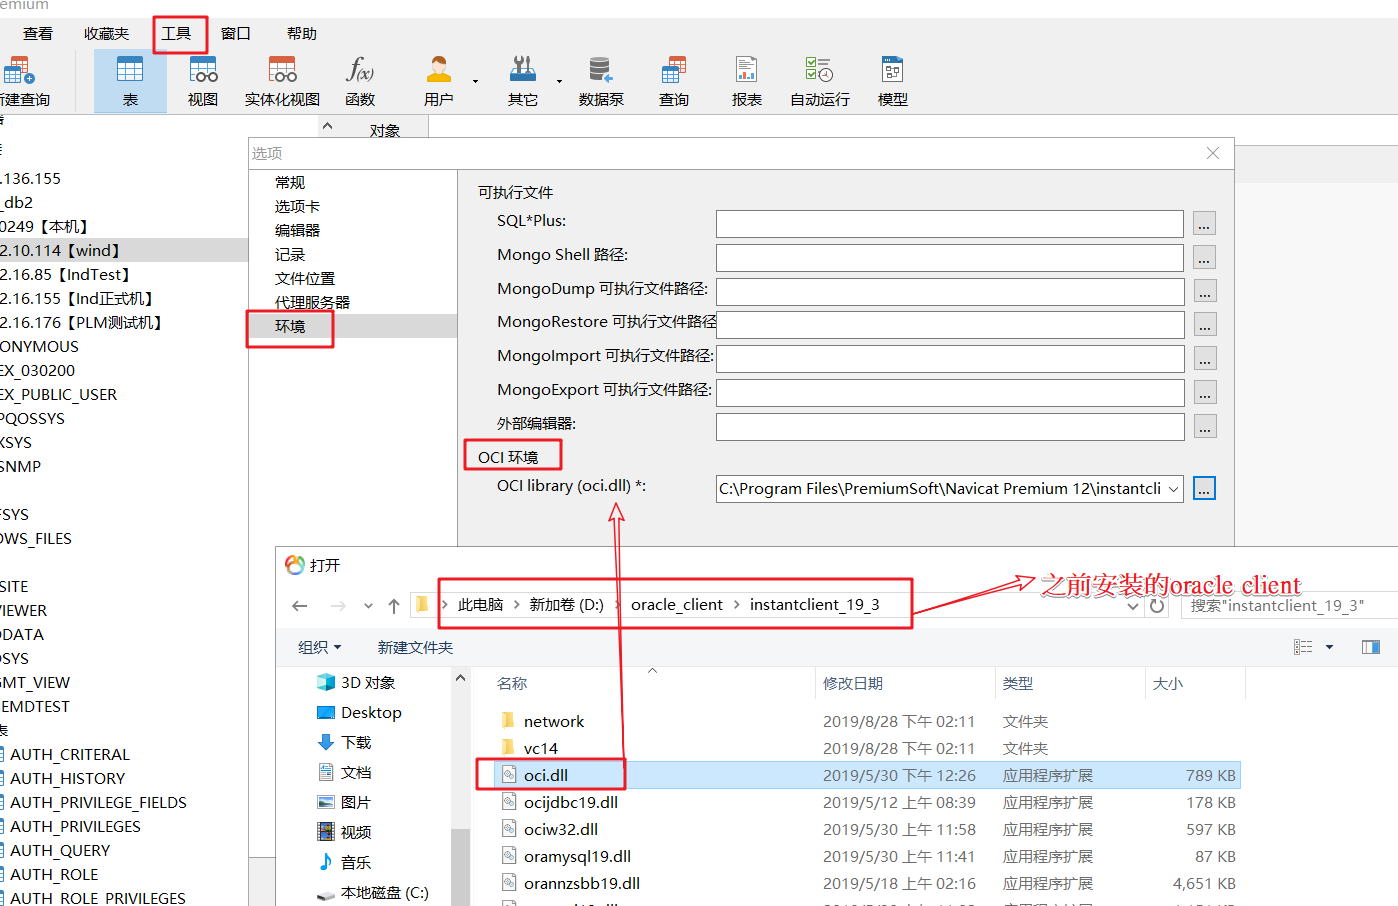The width and height of the screenshot is (1398, 906).
Task: Switch to the 对象 tab
Action: [x=385, y=130]
